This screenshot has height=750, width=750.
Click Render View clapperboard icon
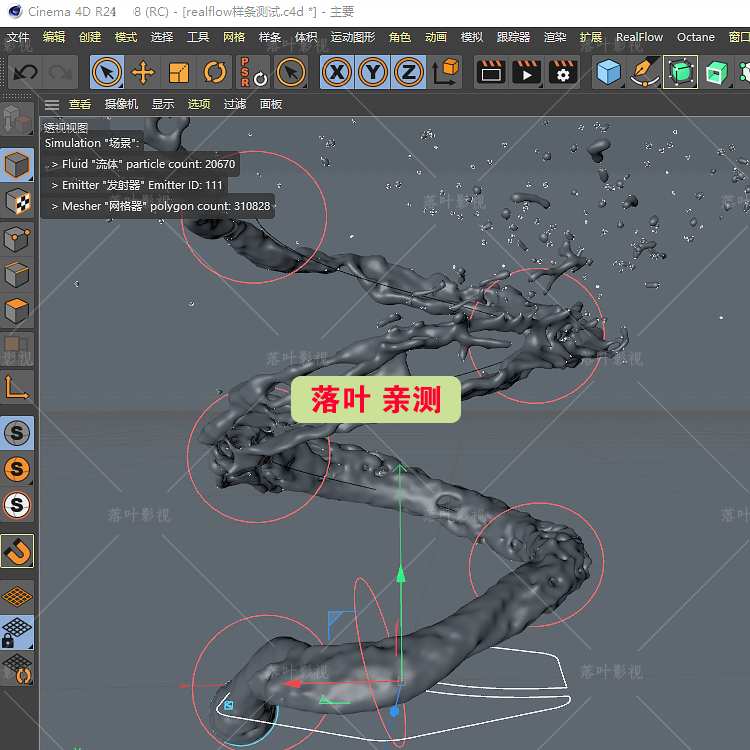(491, 72)
